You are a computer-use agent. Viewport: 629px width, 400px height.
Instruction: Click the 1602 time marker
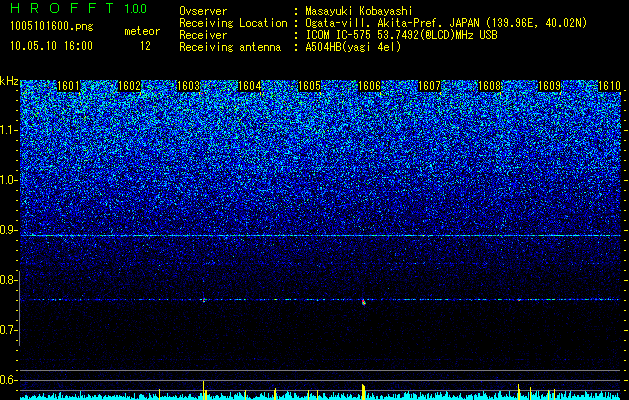point(130,86)
